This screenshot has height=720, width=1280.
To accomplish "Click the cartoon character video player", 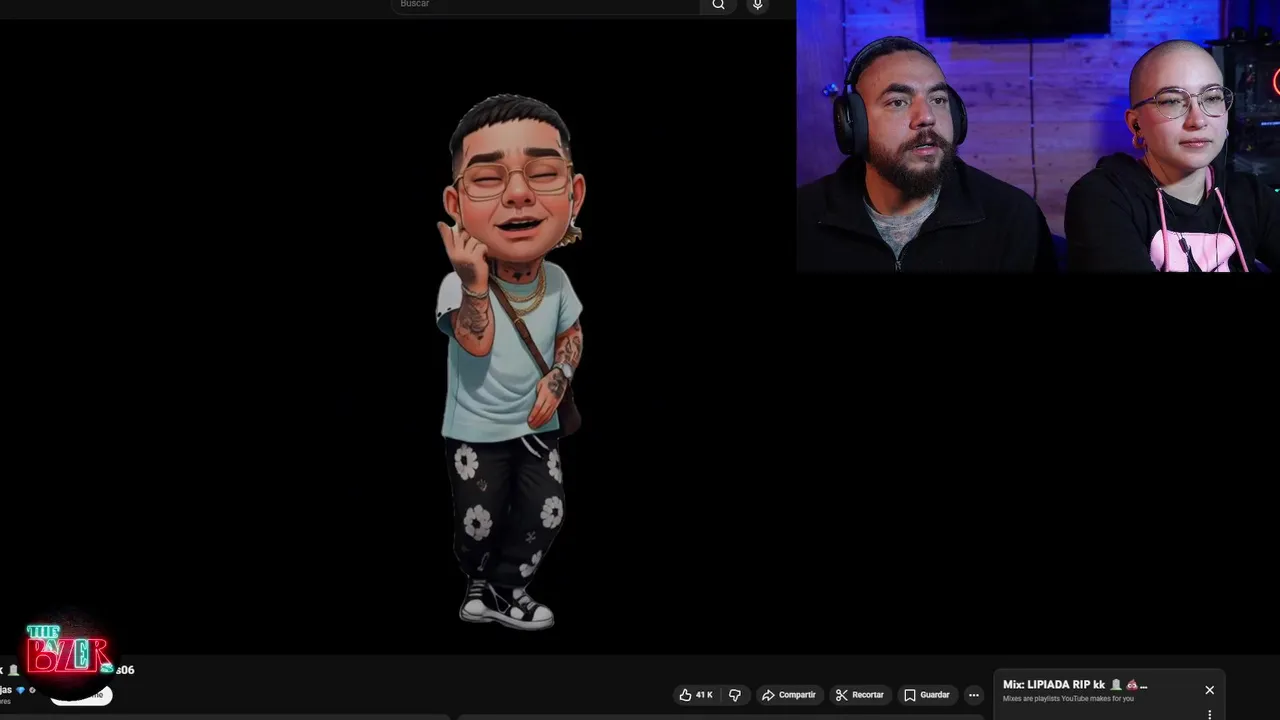I will (x=398, y=336).
